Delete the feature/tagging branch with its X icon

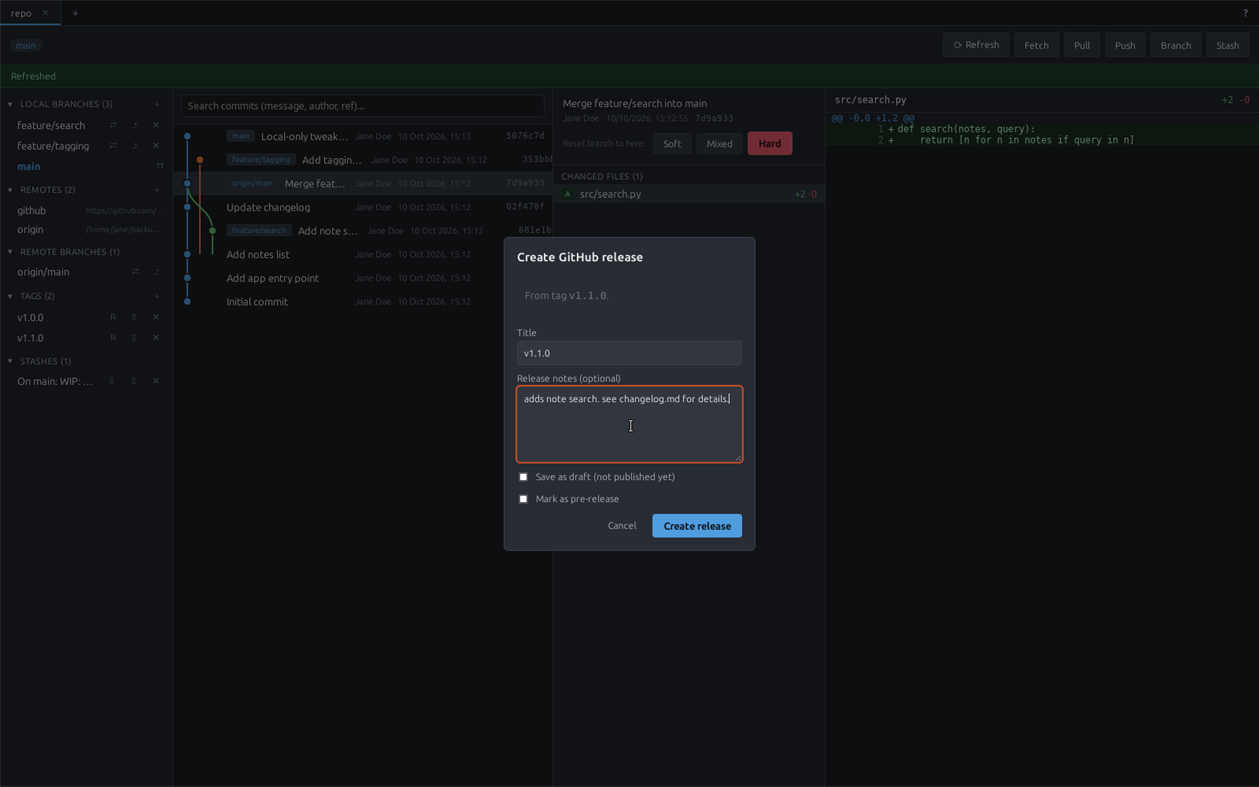pyautogui.click(x=156, y=146)
